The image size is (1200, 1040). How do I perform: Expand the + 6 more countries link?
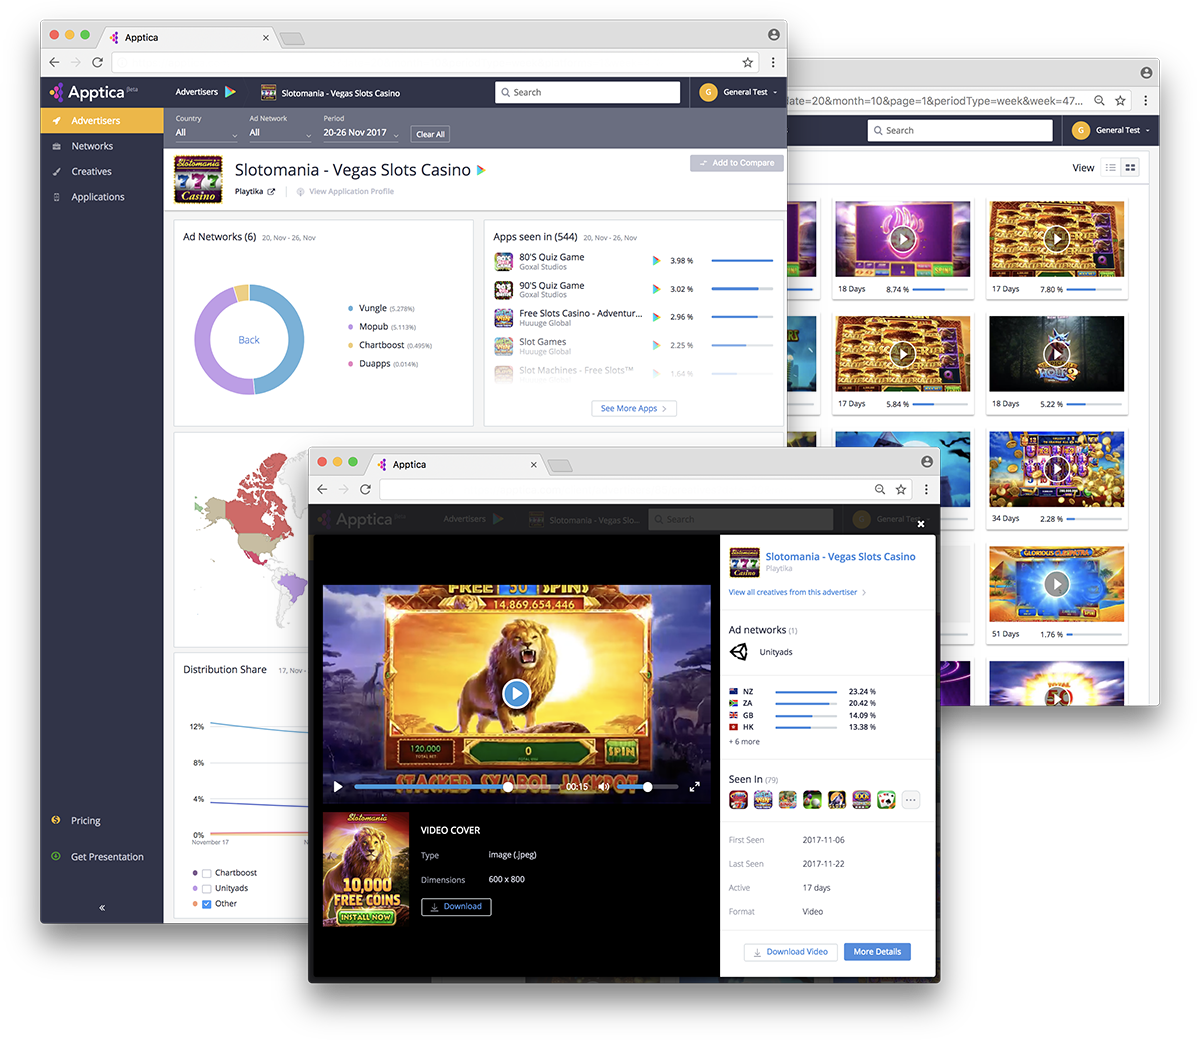coord(744,742)
